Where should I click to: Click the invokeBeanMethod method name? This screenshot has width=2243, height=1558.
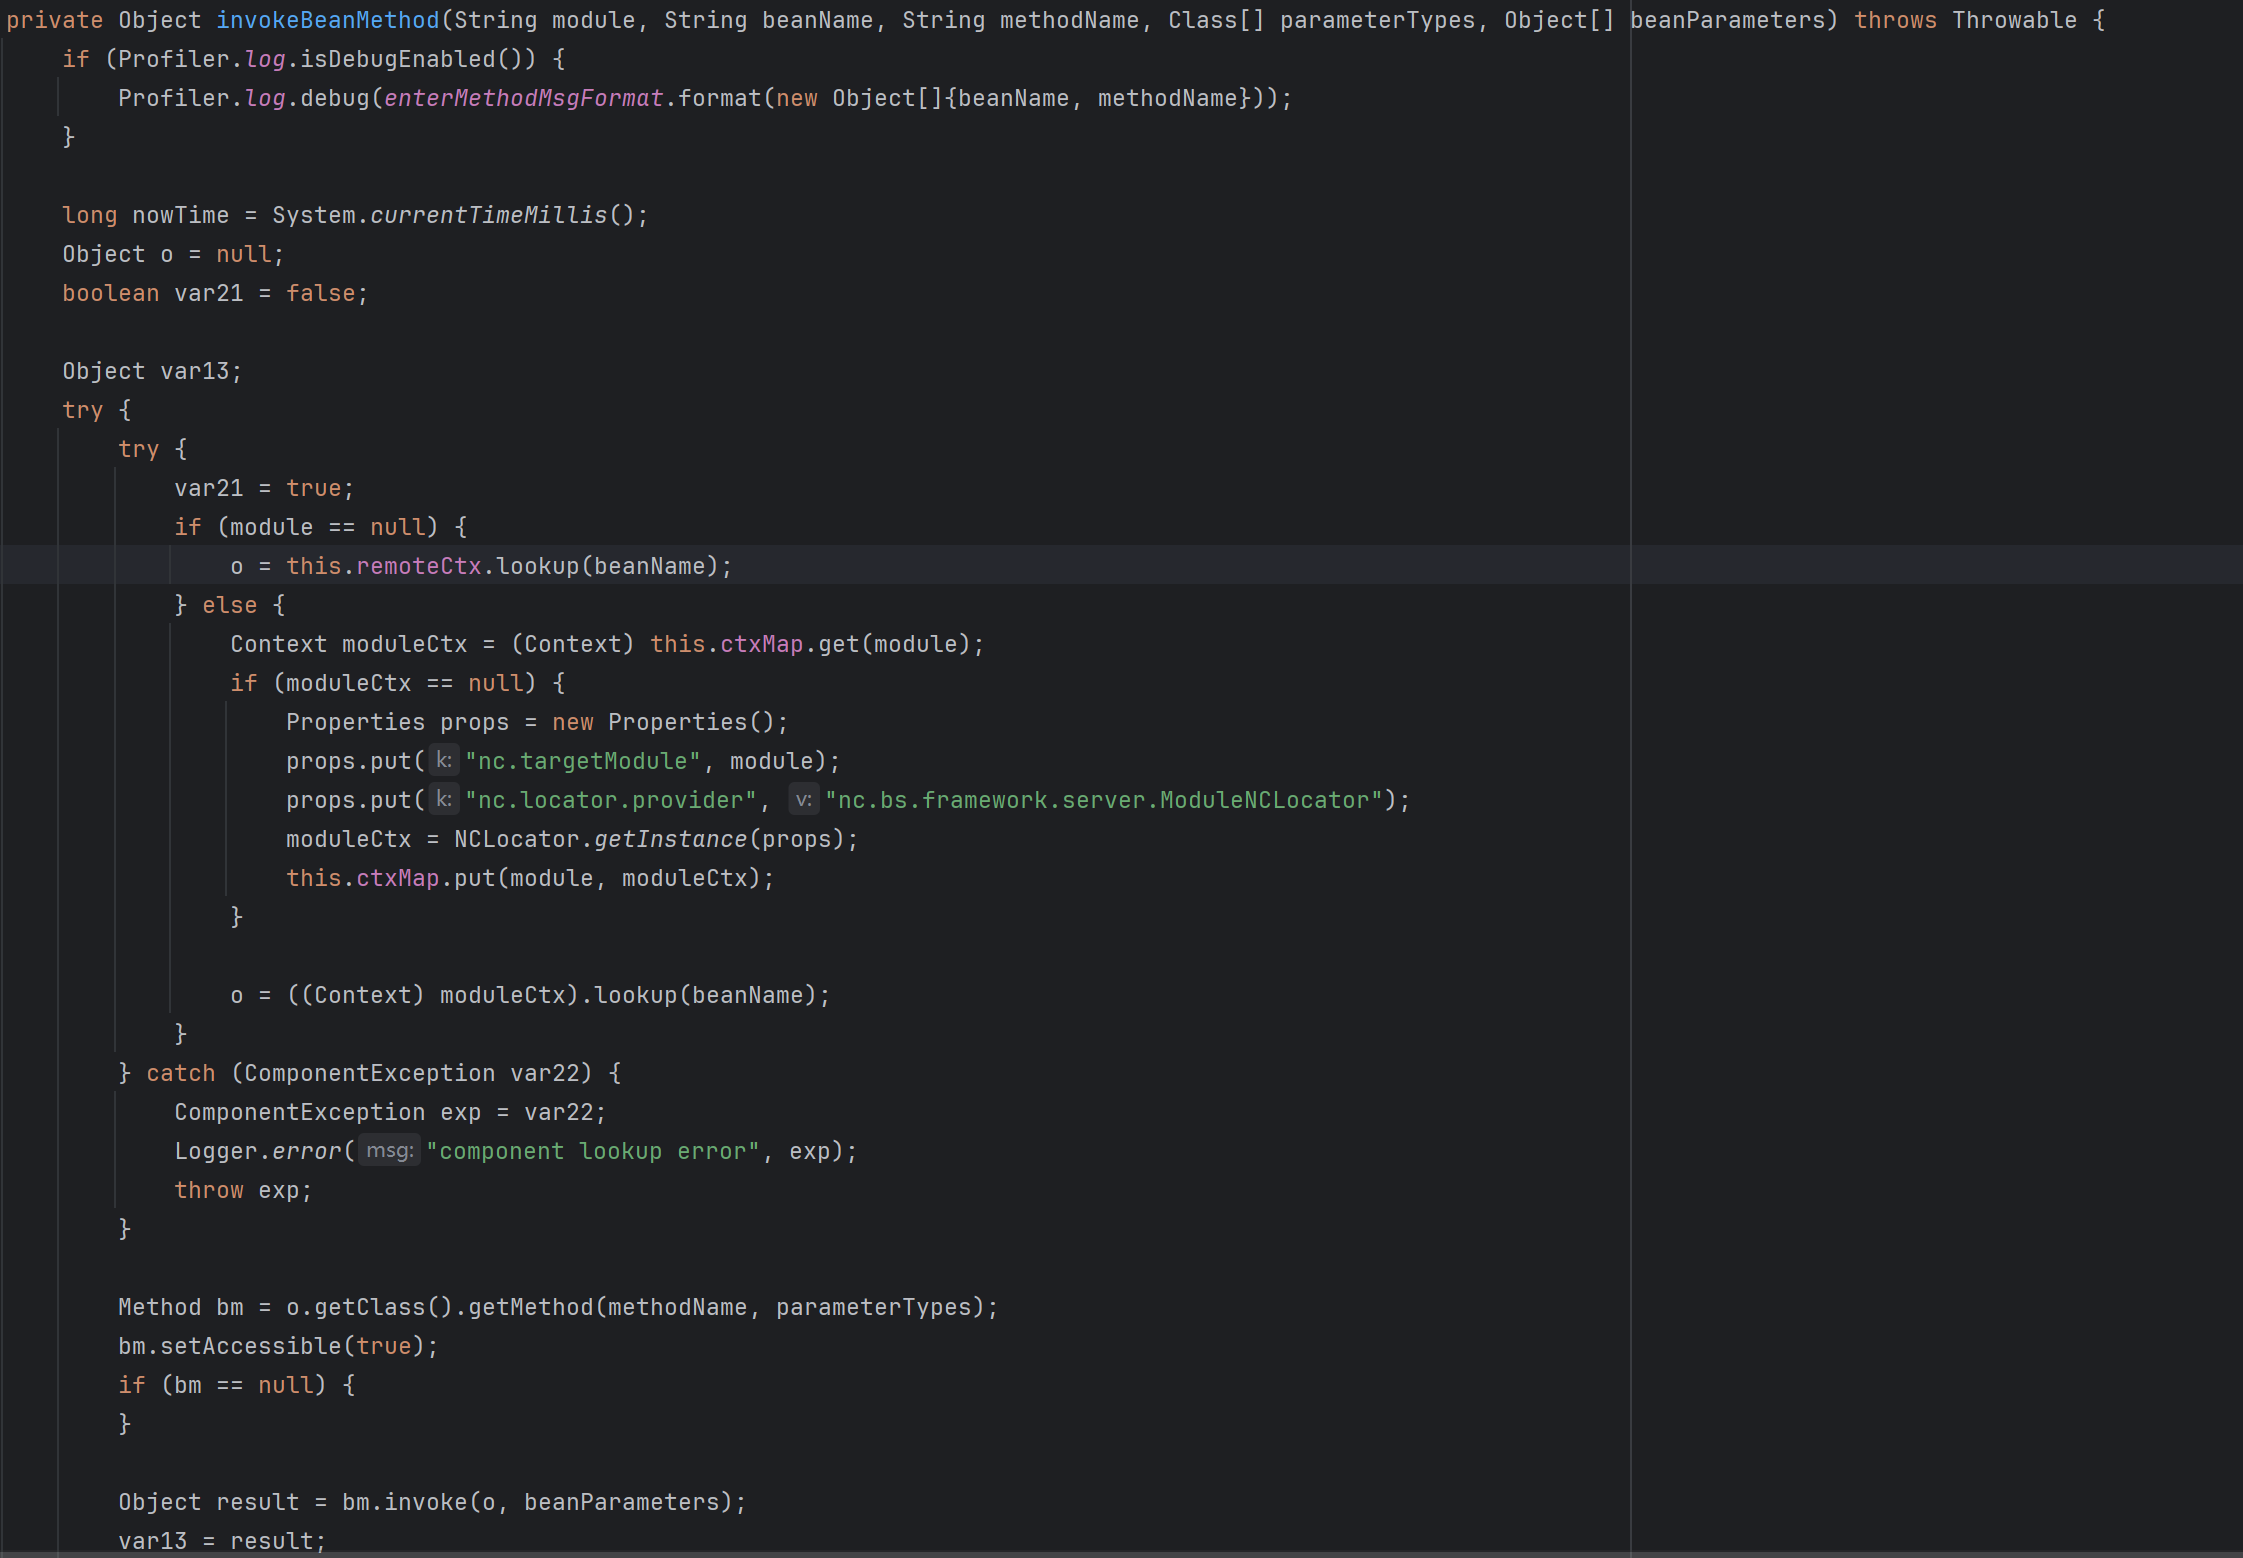tap(328, 20)
